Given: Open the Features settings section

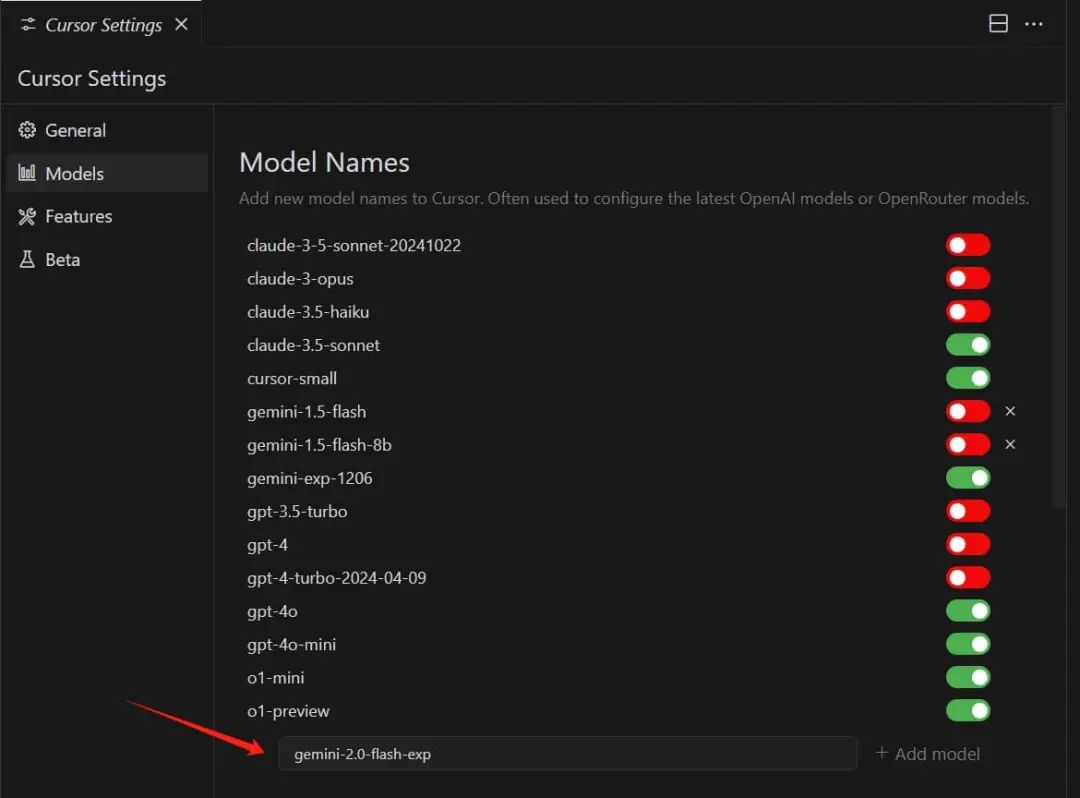Looking at the screenshot, I should coord(78,216).
